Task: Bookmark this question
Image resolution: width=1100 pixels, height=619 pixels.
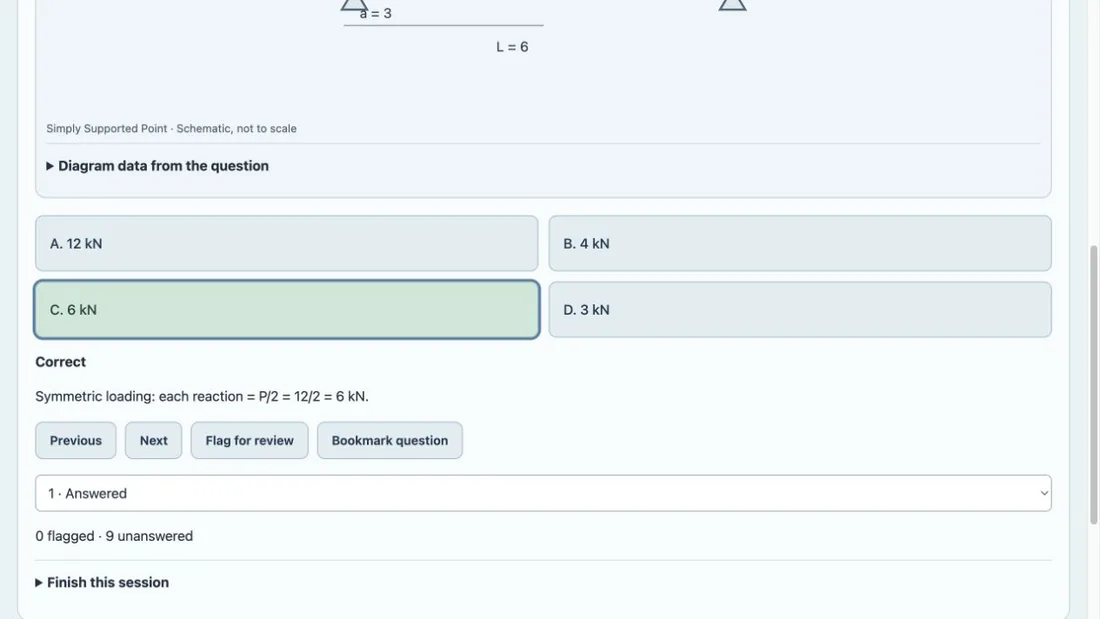Action: pos(389,441)
